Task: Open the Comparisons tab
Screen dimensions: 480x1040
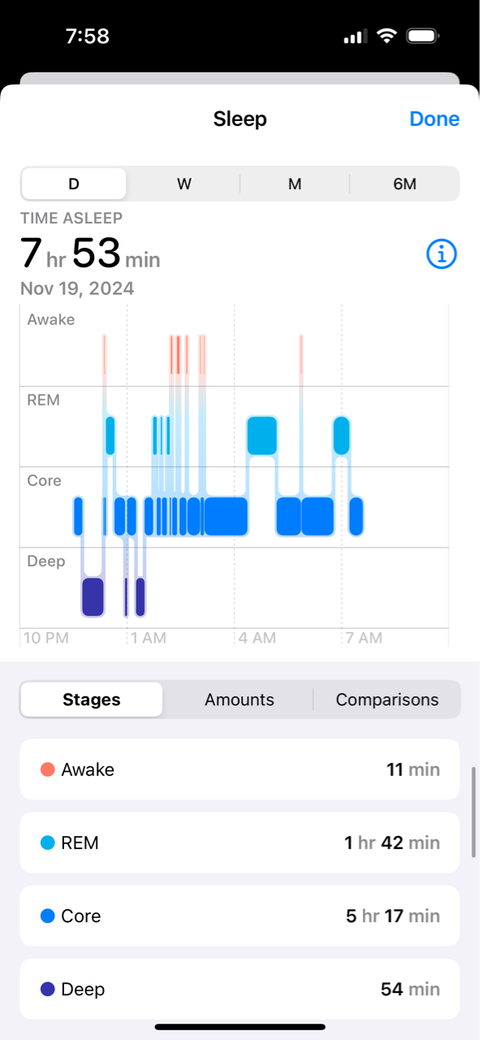Action: pos(387,699)
